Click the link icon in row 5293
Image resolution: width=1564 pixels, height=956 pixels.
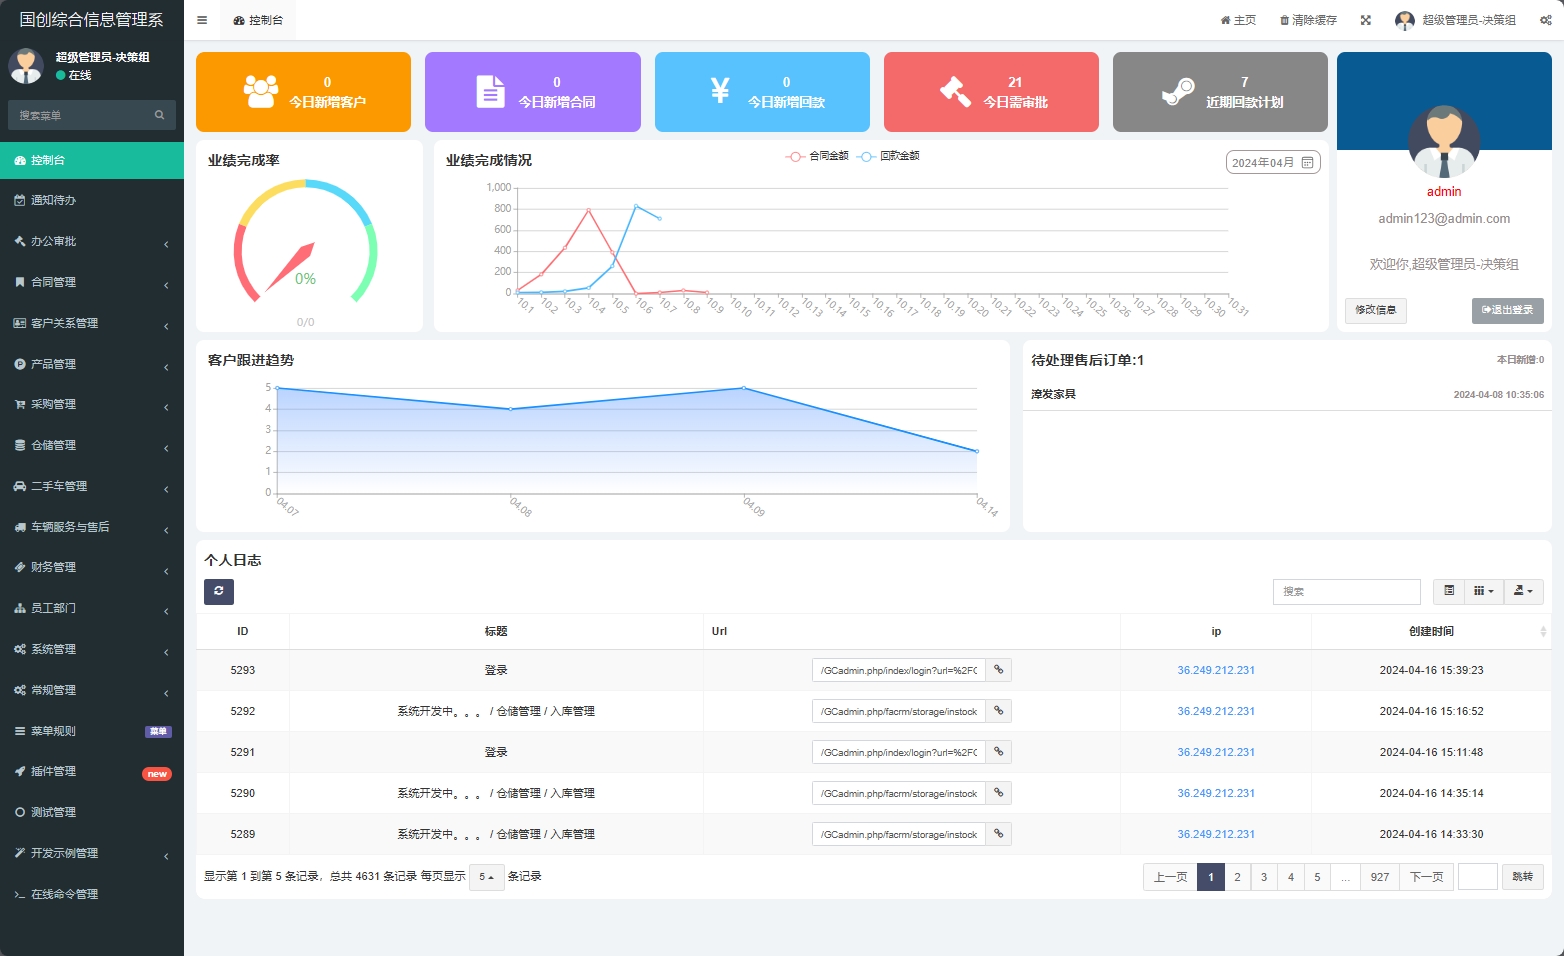[x=998, y=670]
